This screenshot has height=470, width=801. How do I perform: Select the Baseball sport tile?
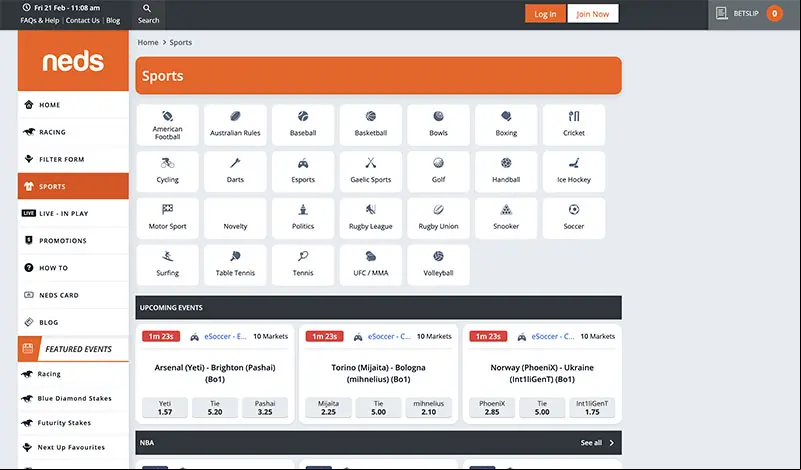pyautogui.click(x=303, y=125)
